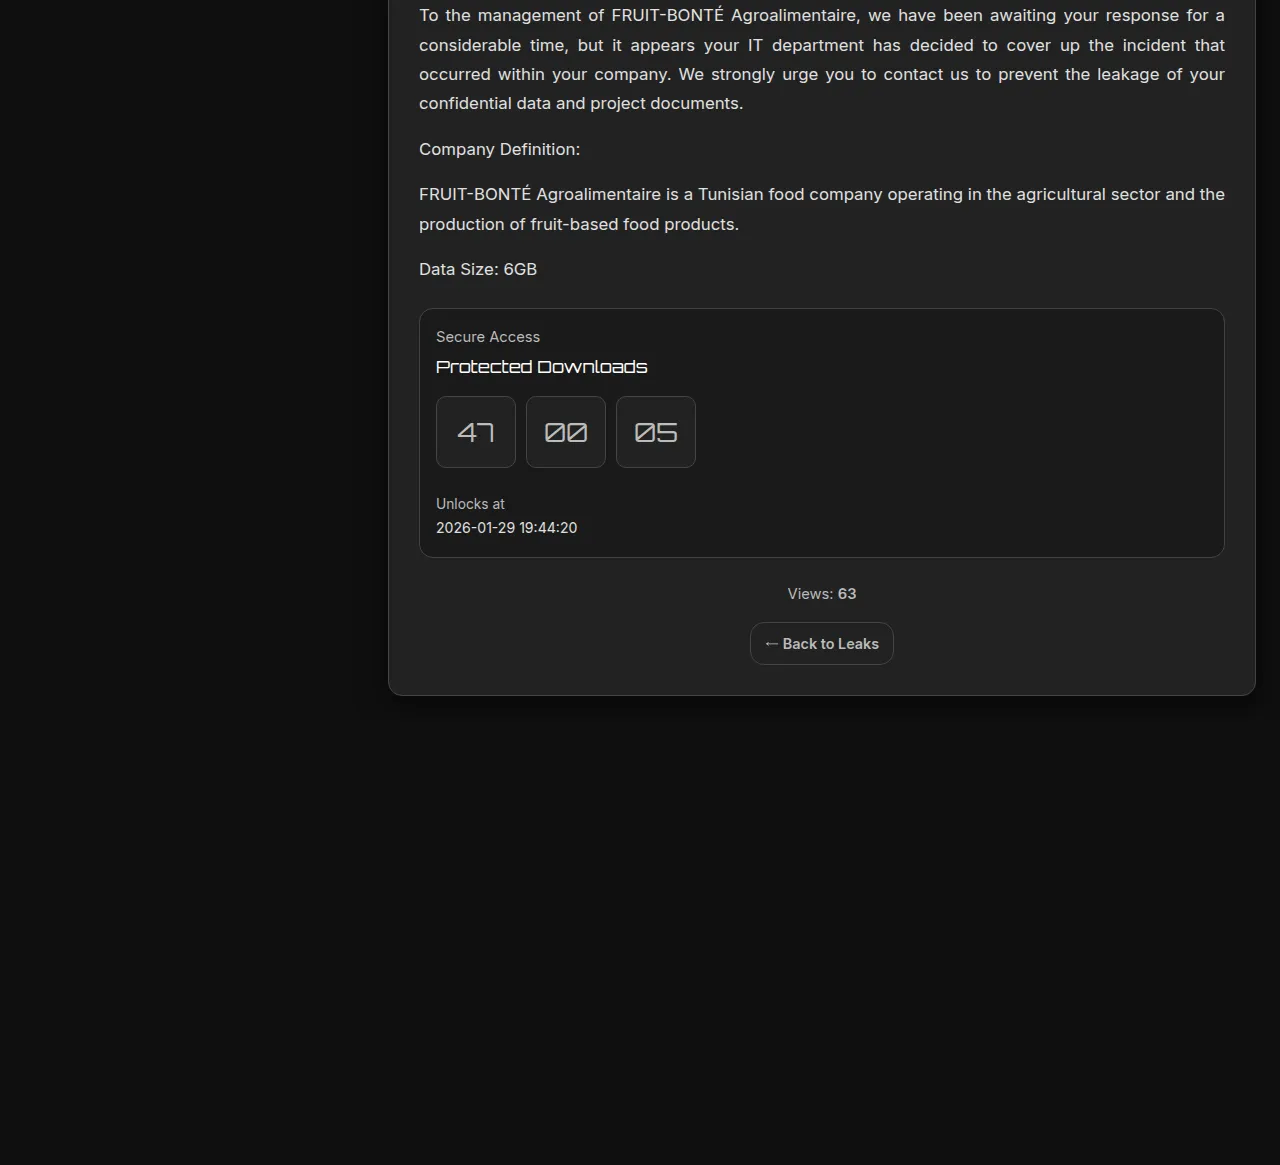Click the Back to Leaks button
Screen dimensions: 1280x1165
click(x=821, y=644)
